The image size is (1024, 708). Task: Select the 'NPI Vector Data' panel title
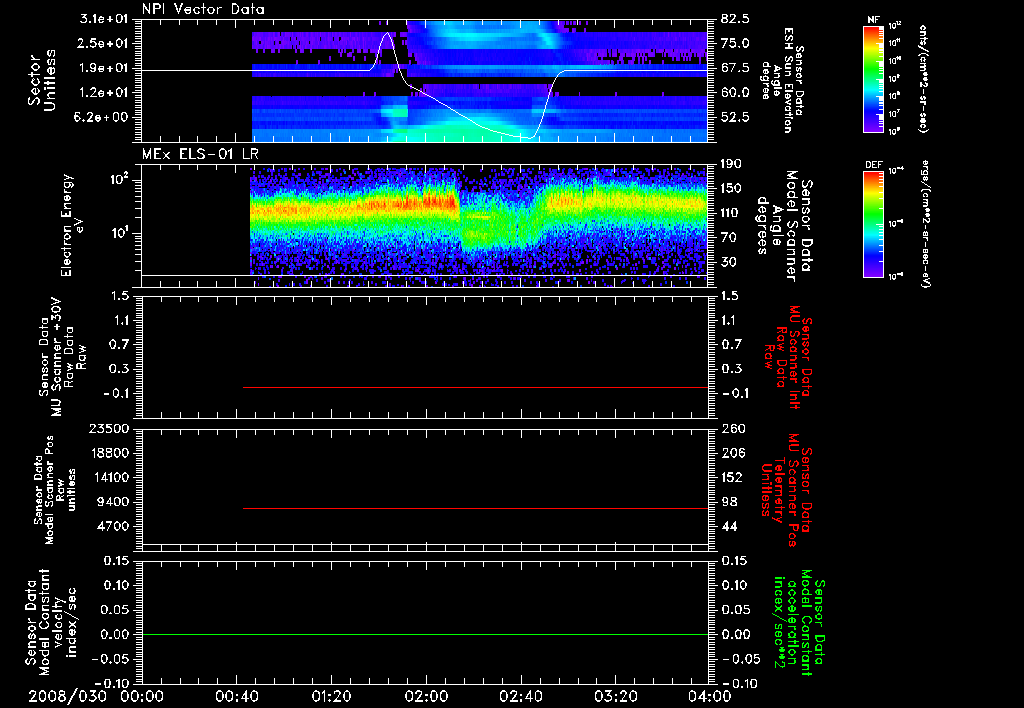tap(203, 9)
